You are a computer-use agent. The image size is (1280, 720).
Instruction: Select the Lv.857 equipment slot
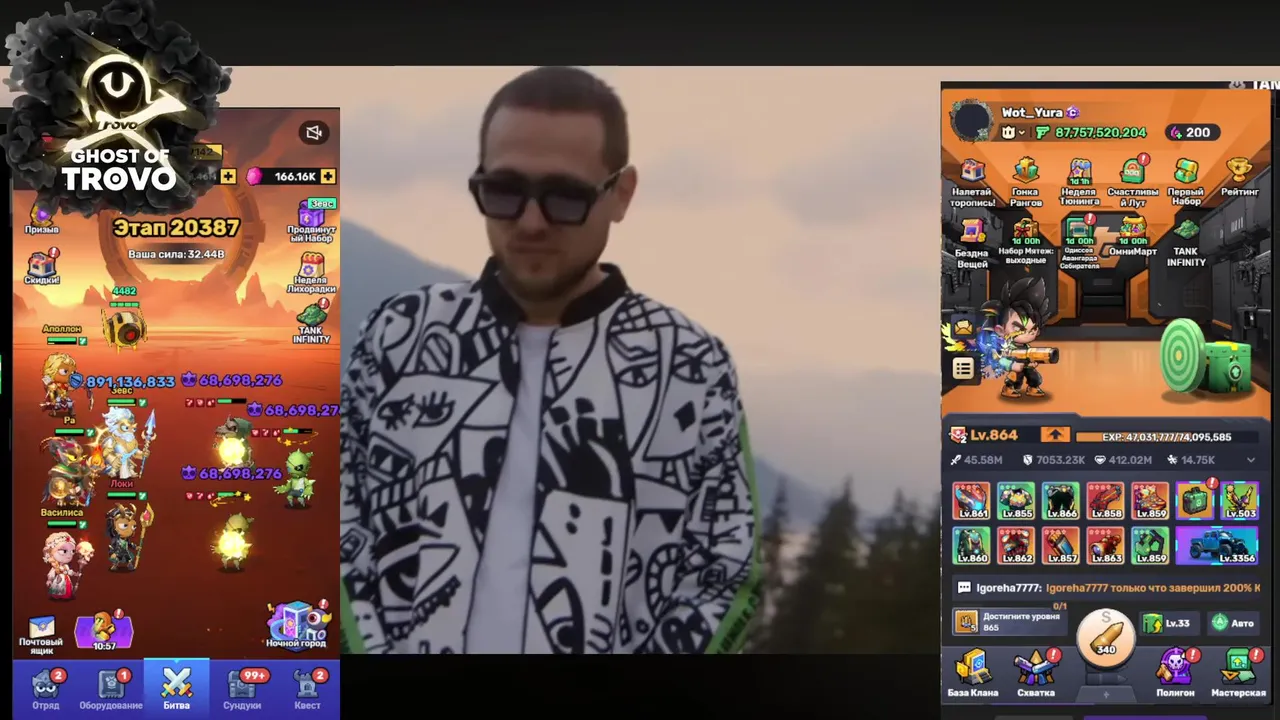click(x=1061, y=546)
